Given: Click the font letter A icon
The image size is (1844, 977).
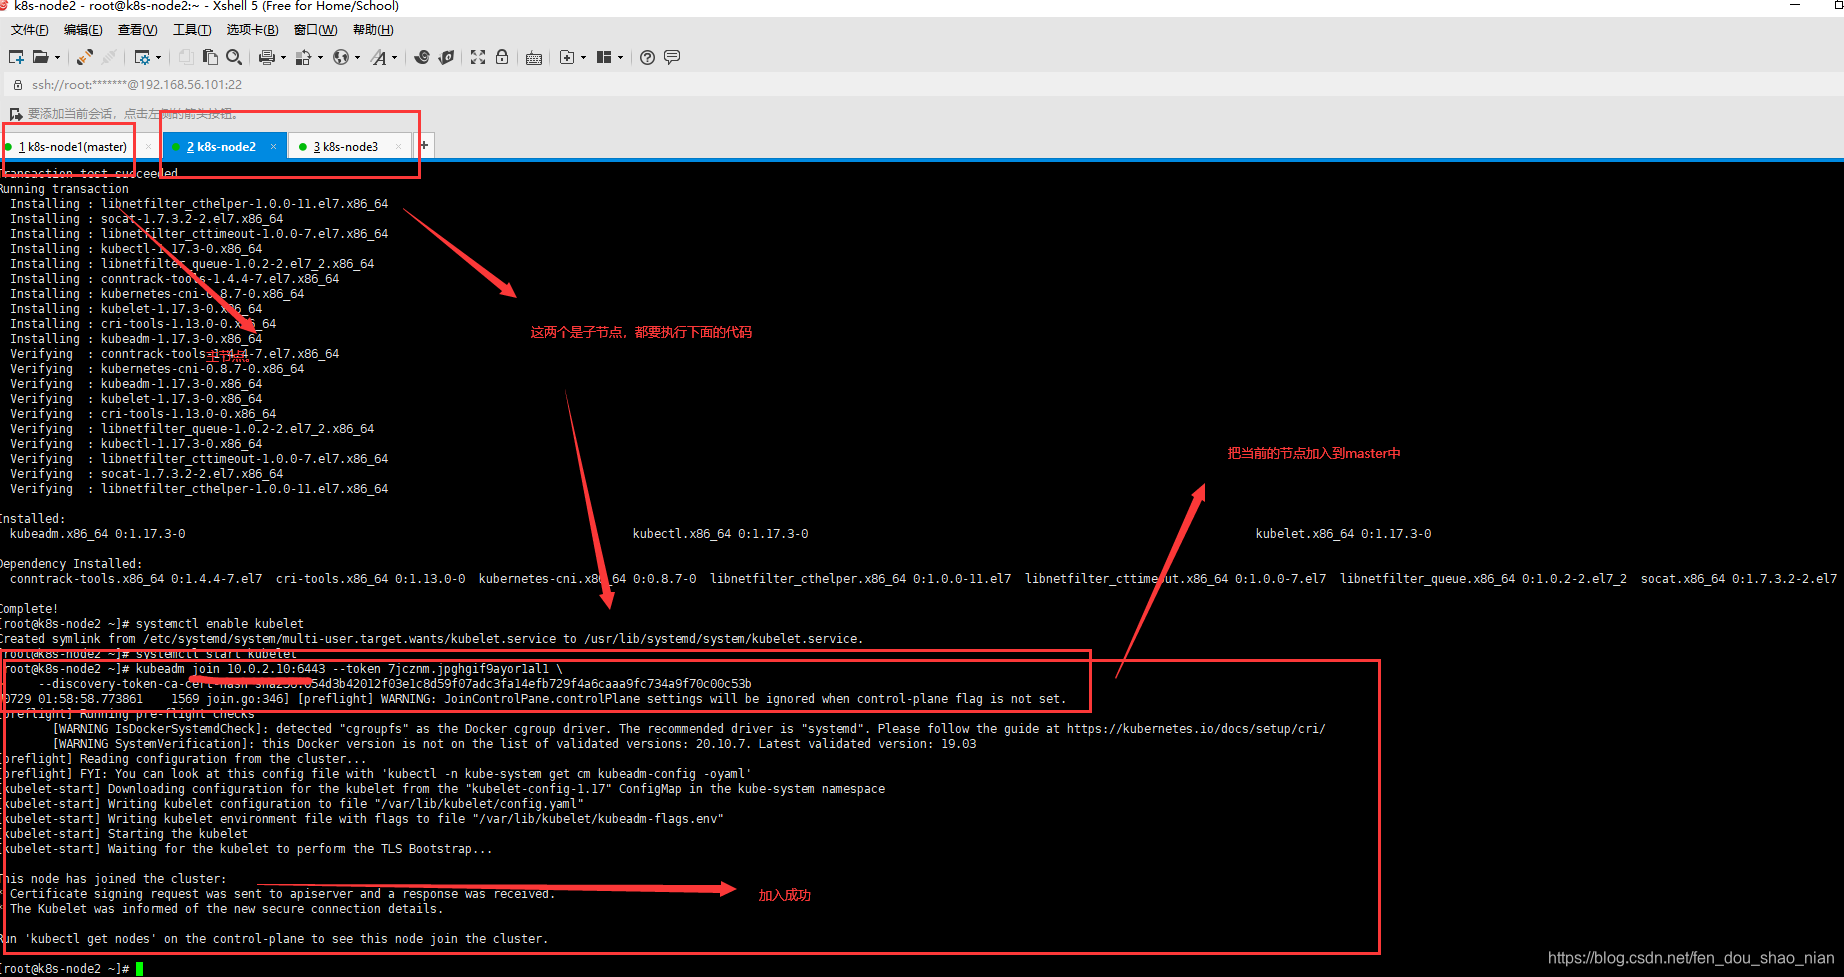Looking at the screenshot, I should click(379, 57).
